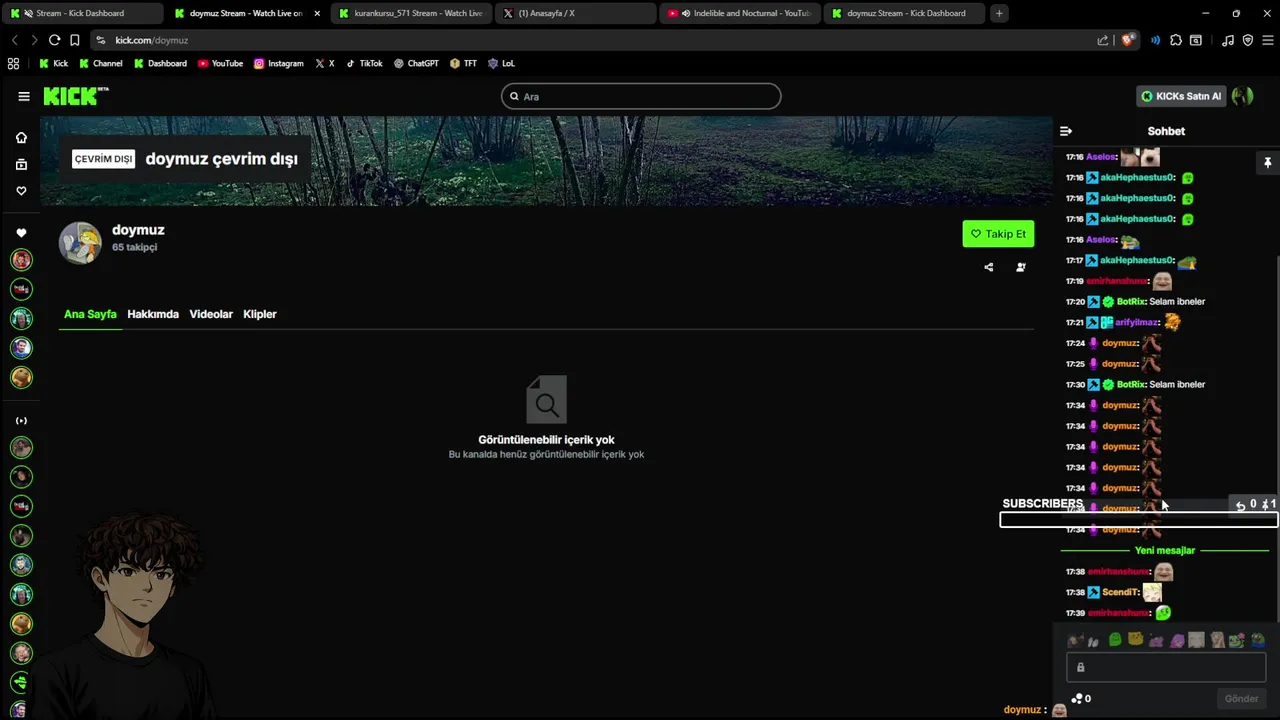Switch to (1) Anasayfa / X browser tab
Screen dimensions: 1280x720
tap(575, 13)
